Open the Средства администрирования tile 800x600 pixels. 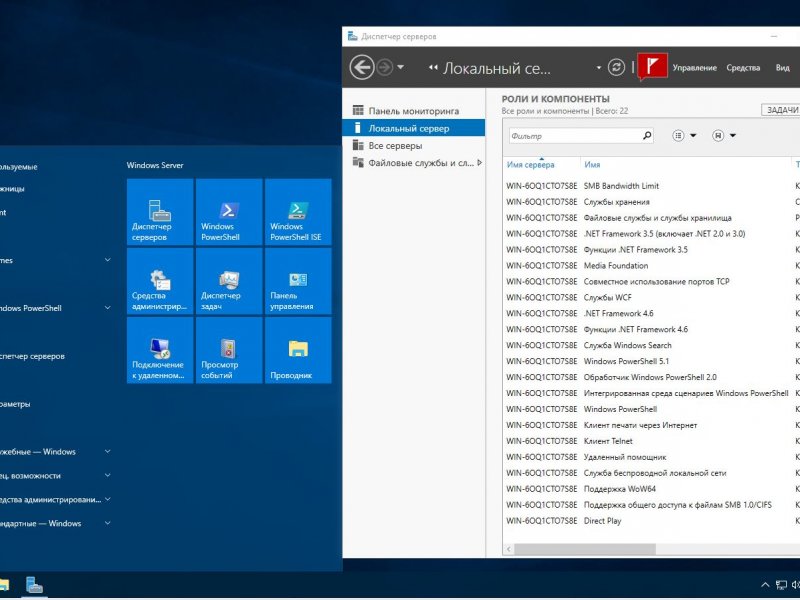pyautogui.click(x=160, y=281)
